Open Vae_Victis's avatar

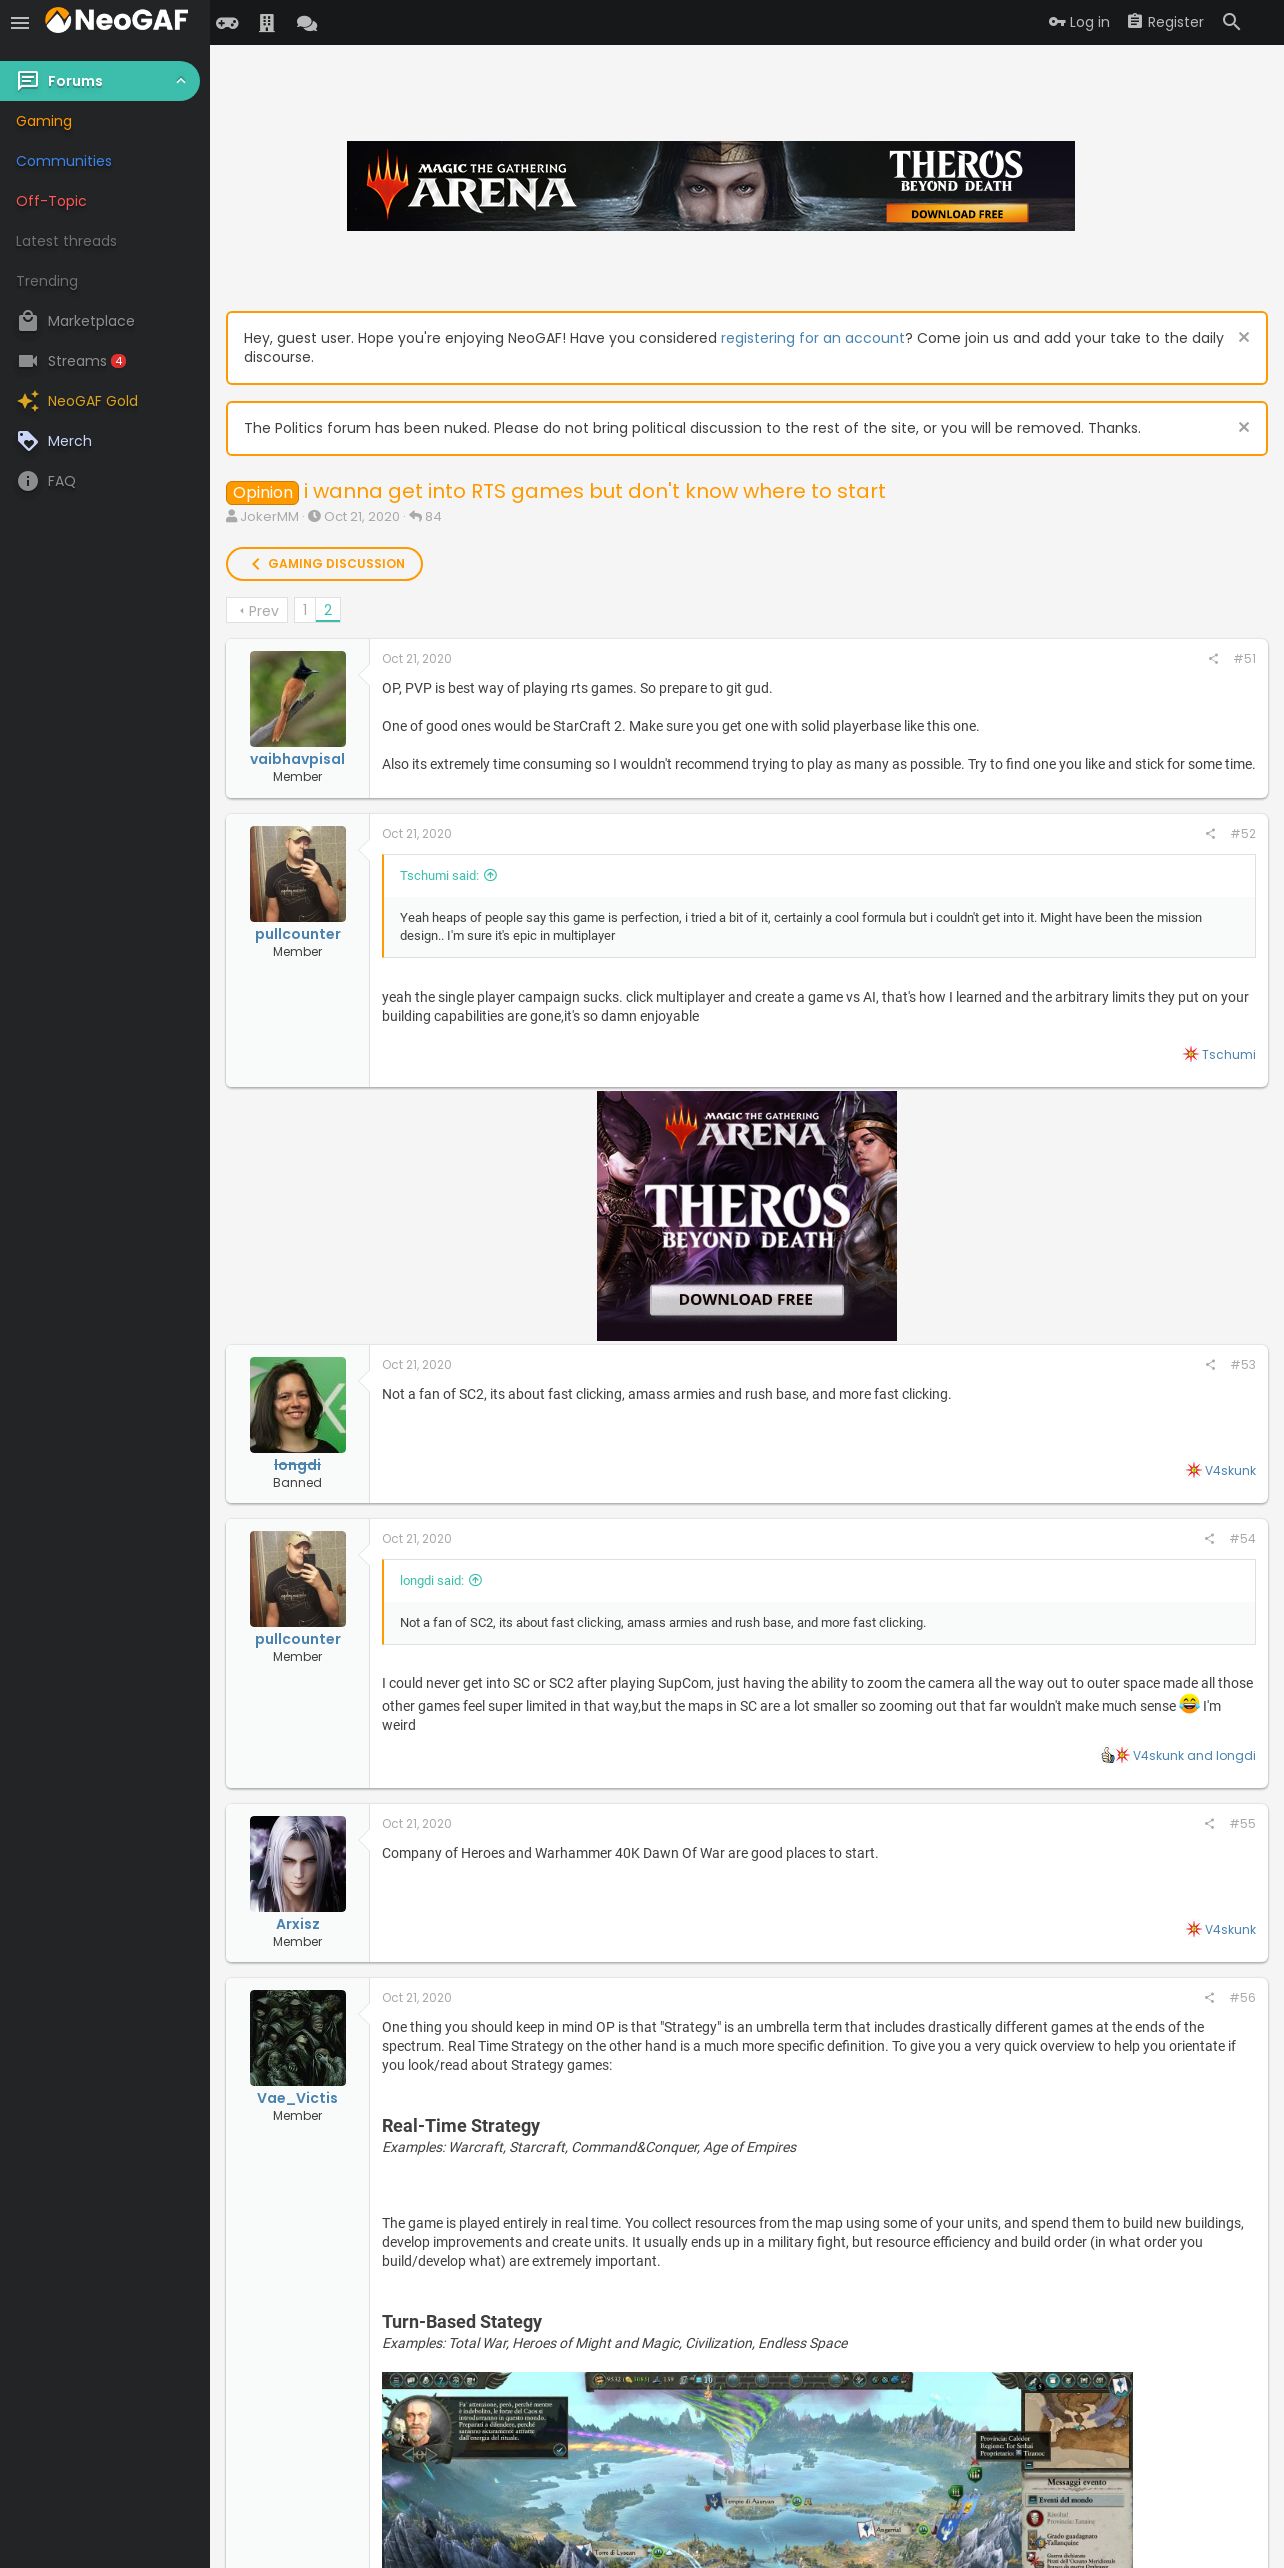[x=298, y=2038]
